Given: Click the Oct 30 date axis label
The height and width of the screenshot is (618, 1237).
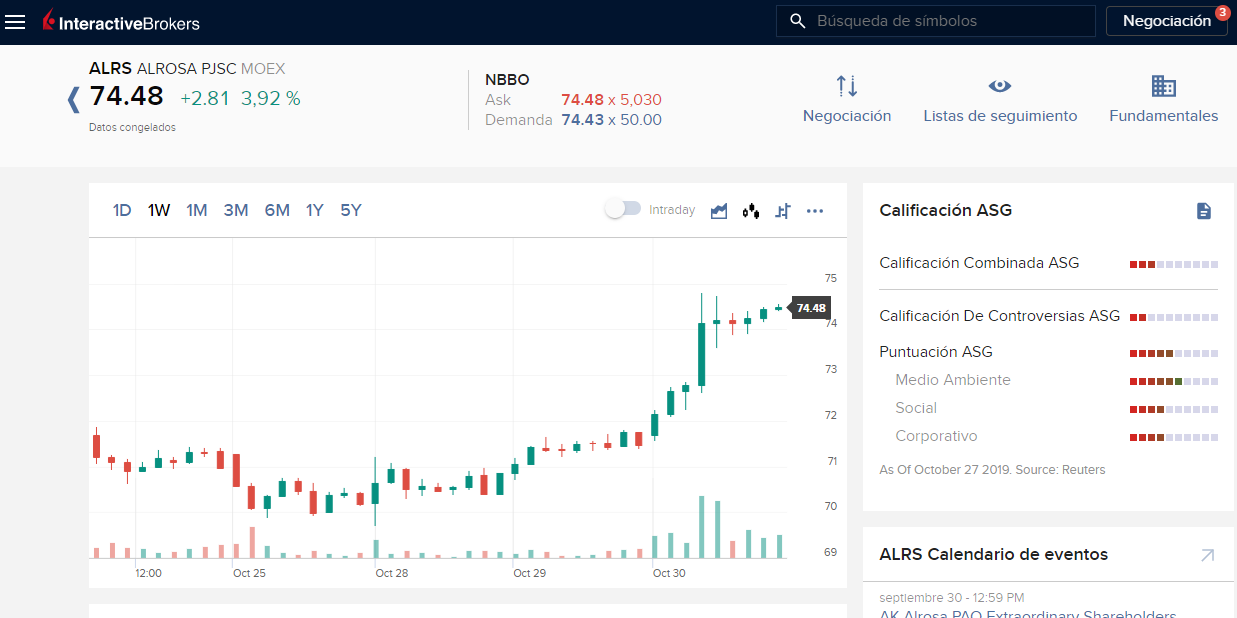Looking at the screenshot, I should pyautogui.click(x=669, y=574).
